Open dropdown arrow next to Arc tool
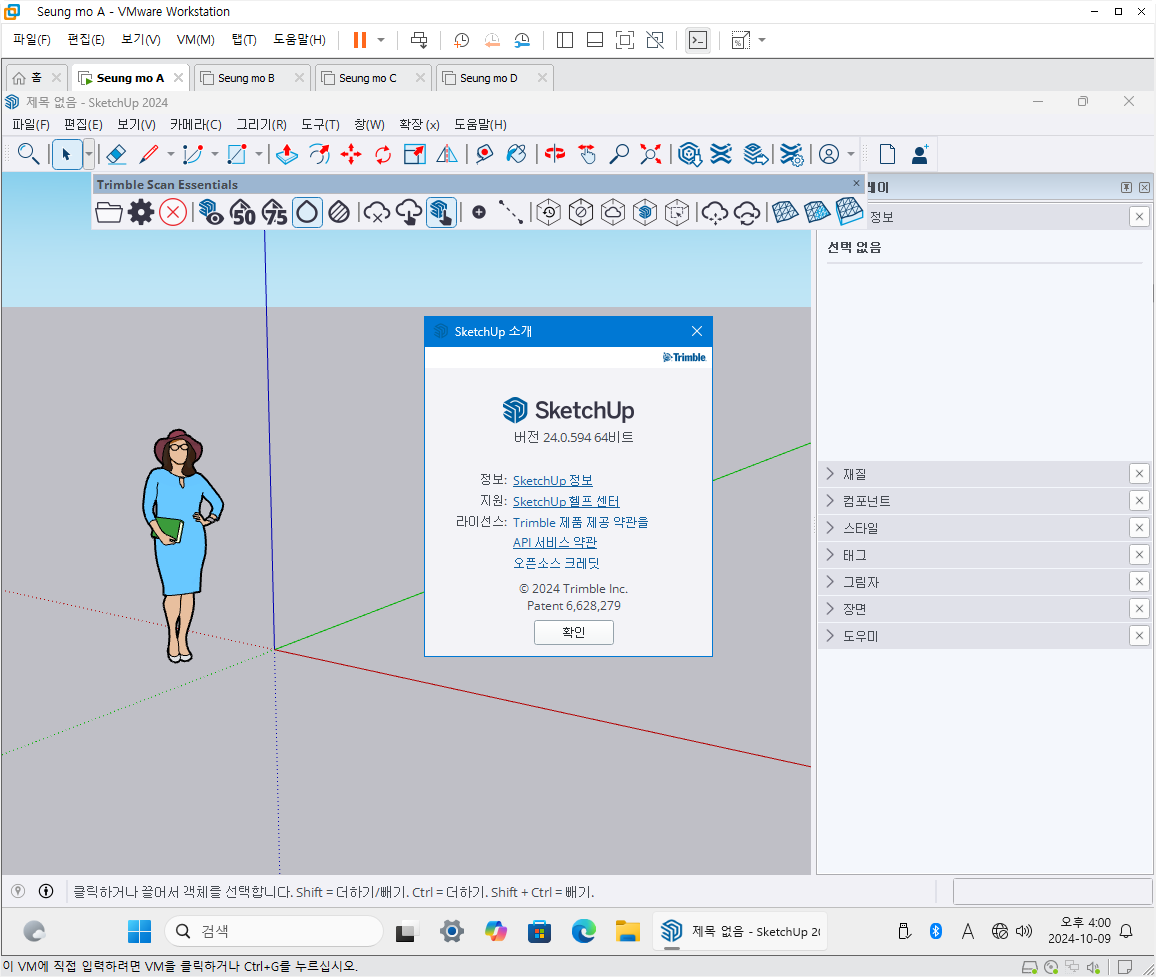 coord(215,154)
